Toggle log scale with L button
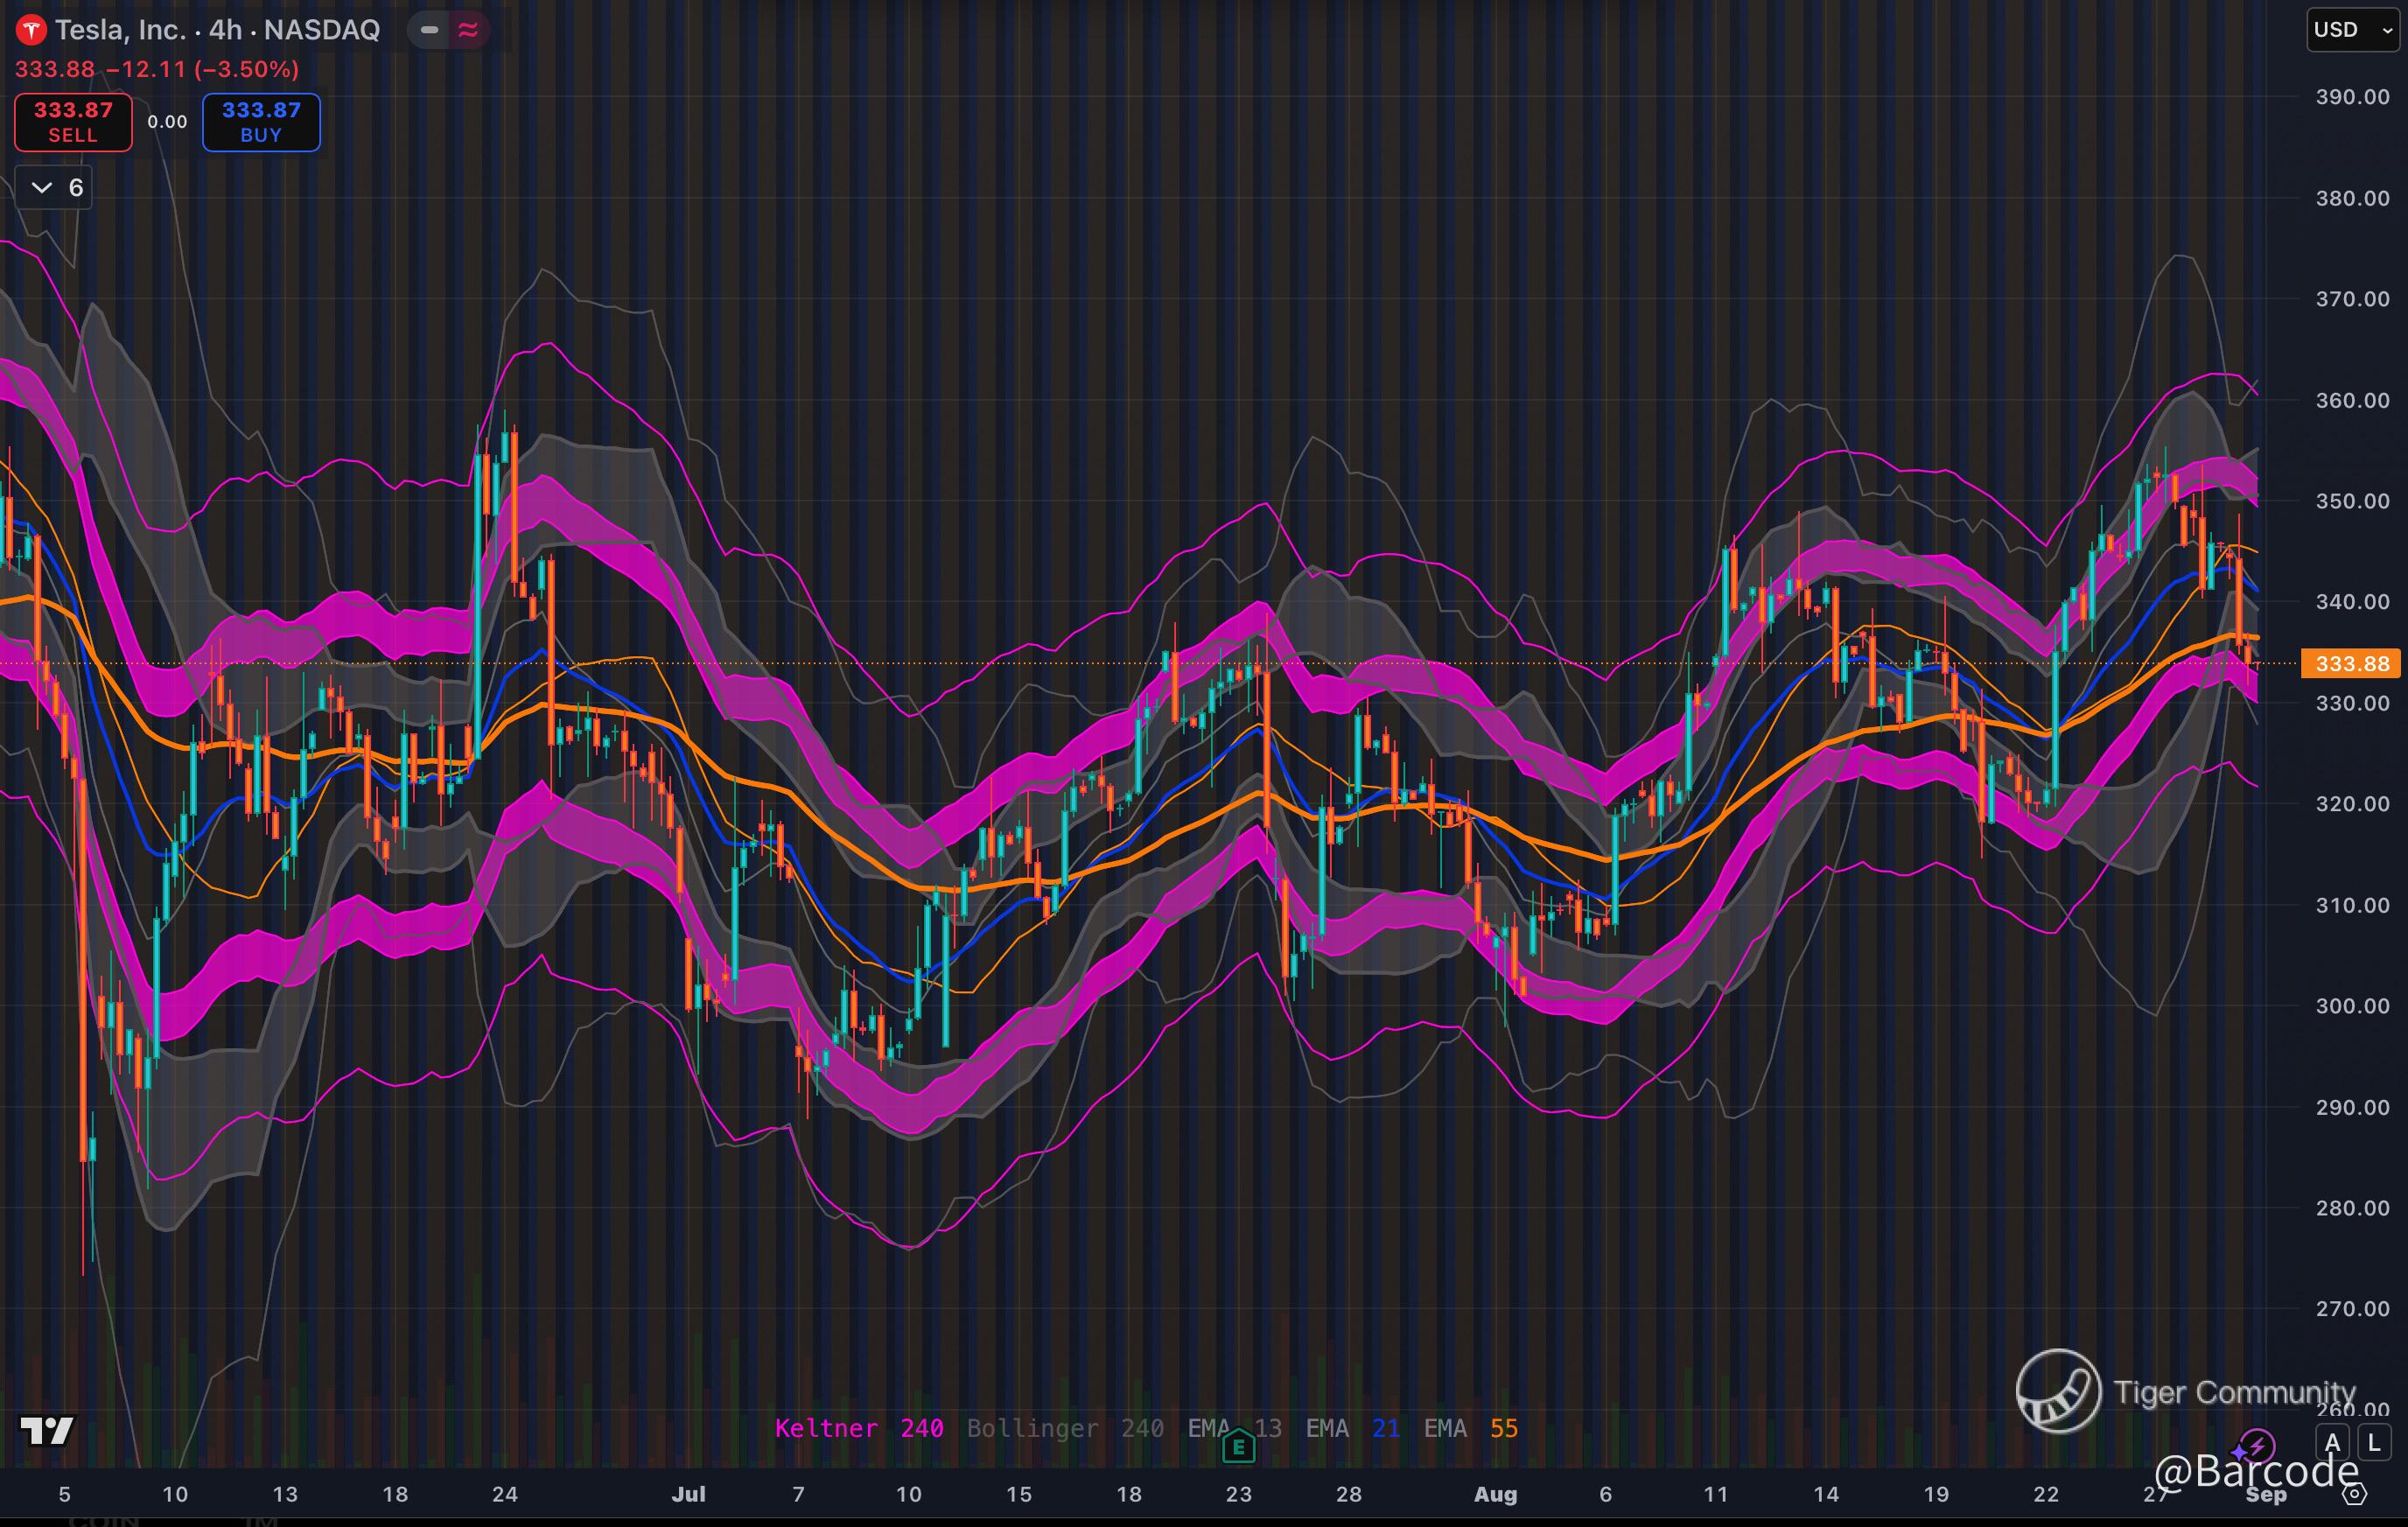The width and height of the screenshot is (2408, 1527). pos(2374,1443)
